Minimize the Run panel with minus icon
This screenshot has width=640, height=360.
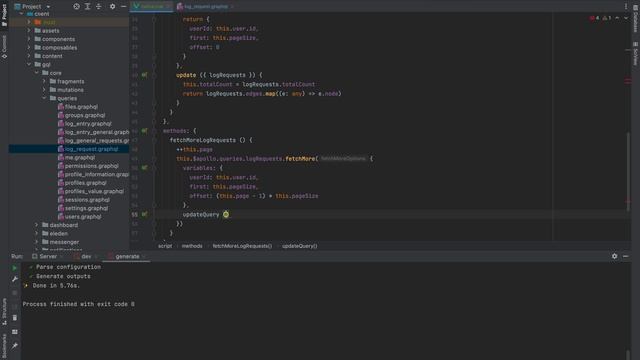click(x=625, y=256)
